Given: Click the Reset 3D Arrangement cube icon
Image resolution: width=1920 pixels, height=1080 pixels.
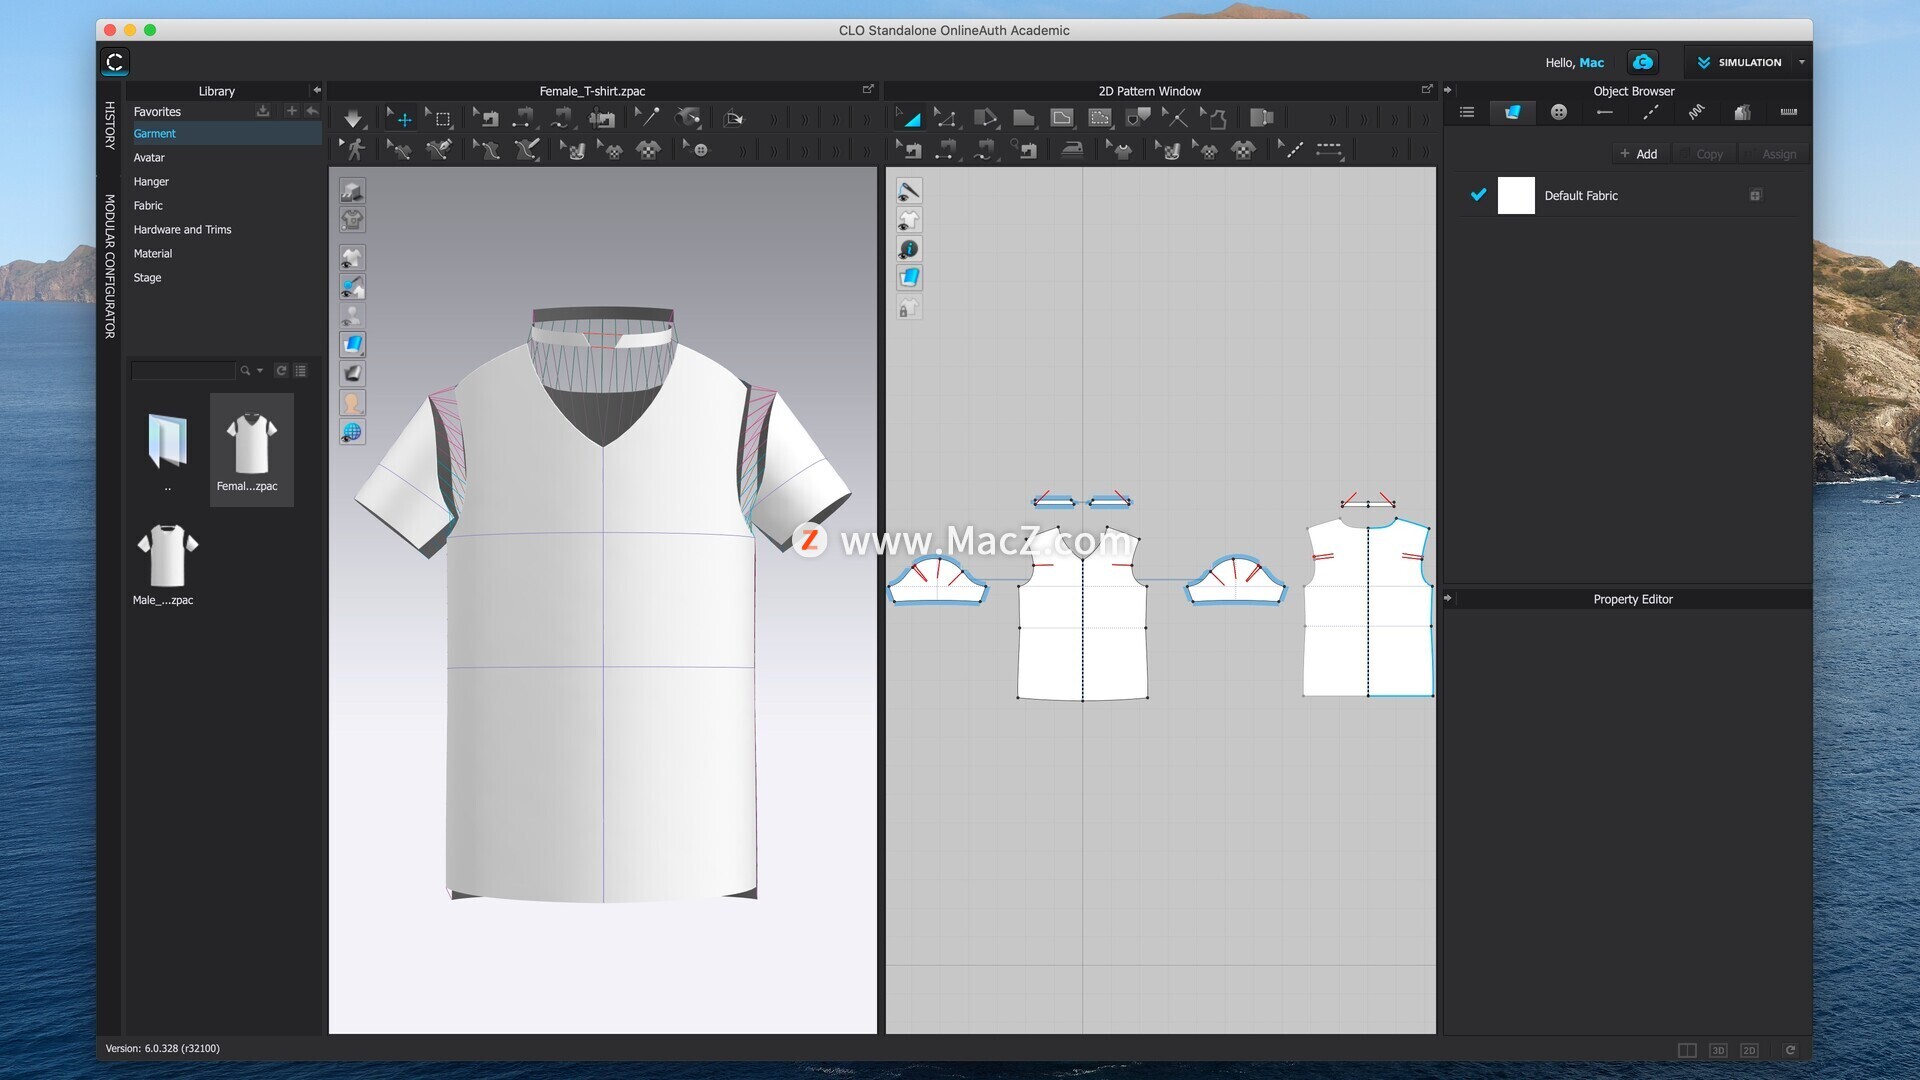Looking at the screenshot, I should 734,119.
